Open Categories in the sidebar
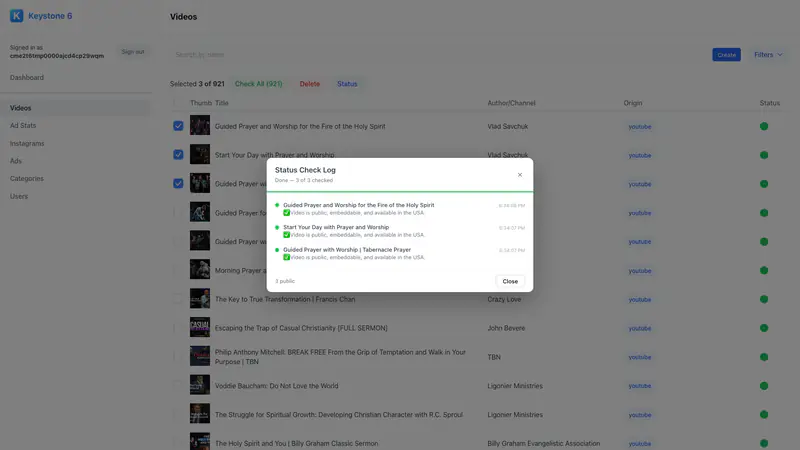Viewport: 800px width, 450px height. [x=27, y=179]
